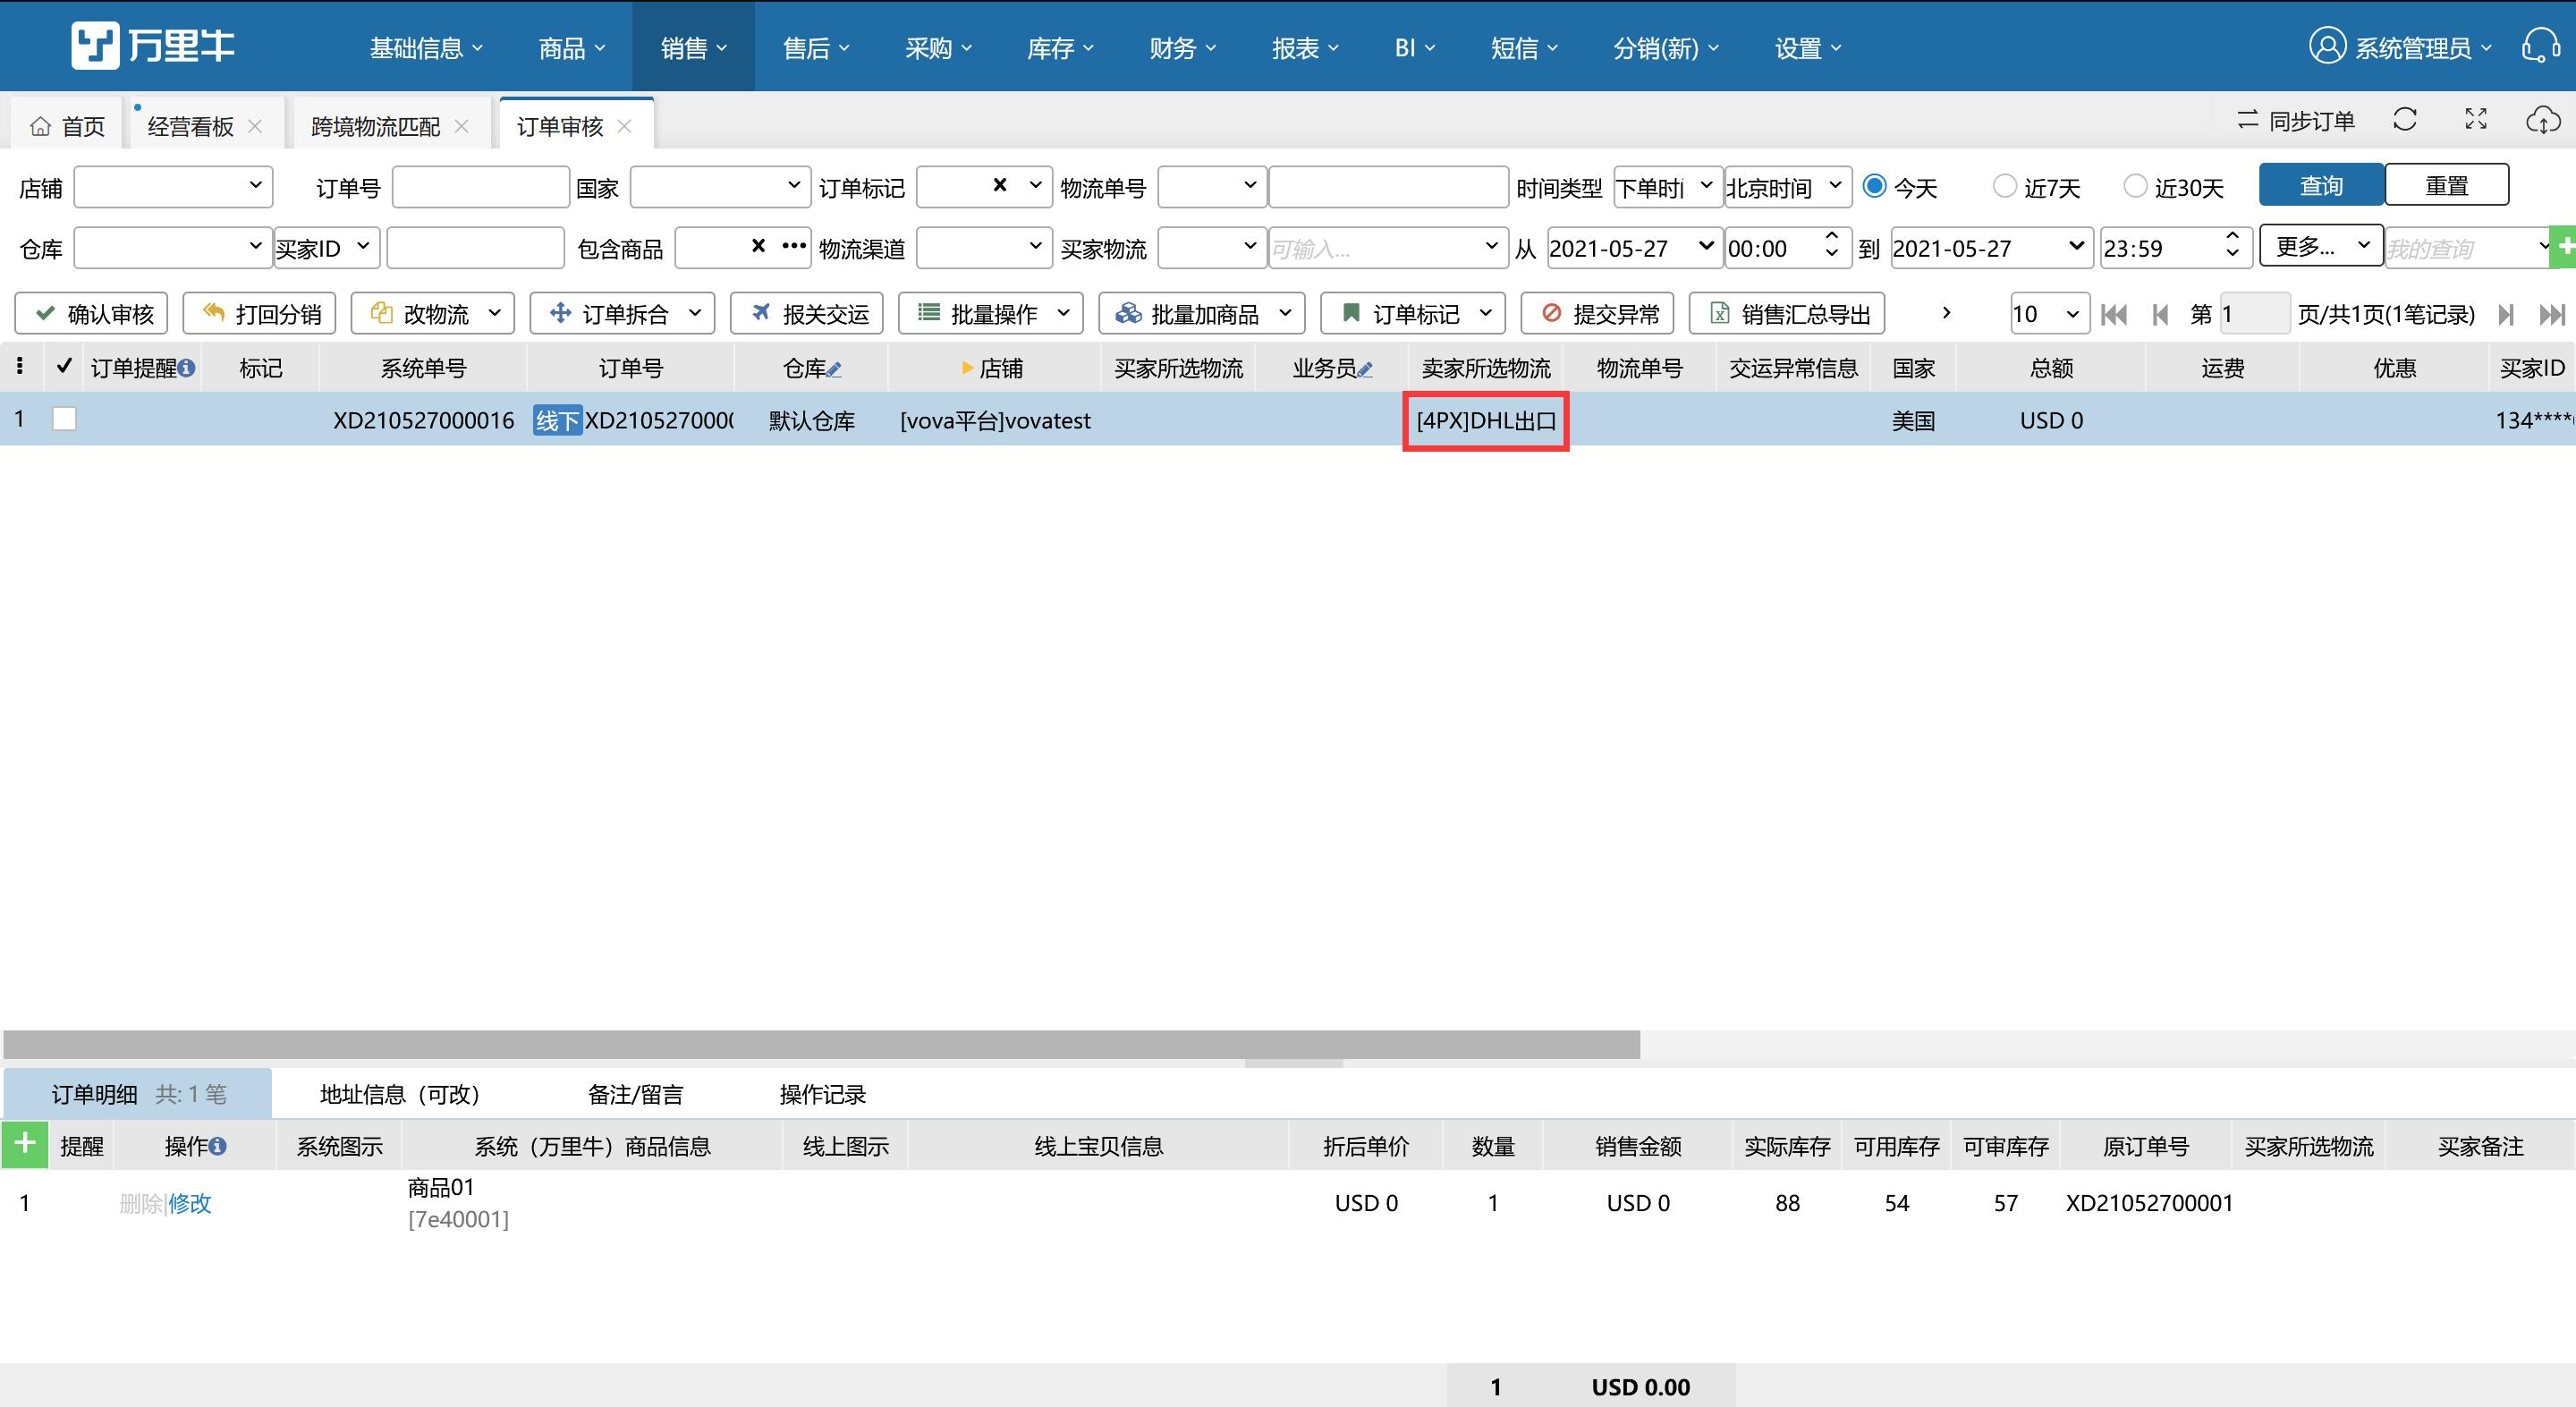This screenshot has height=1407, width=2576.
Task: Clear the 订单标记 filter with X
Action: 999,185
